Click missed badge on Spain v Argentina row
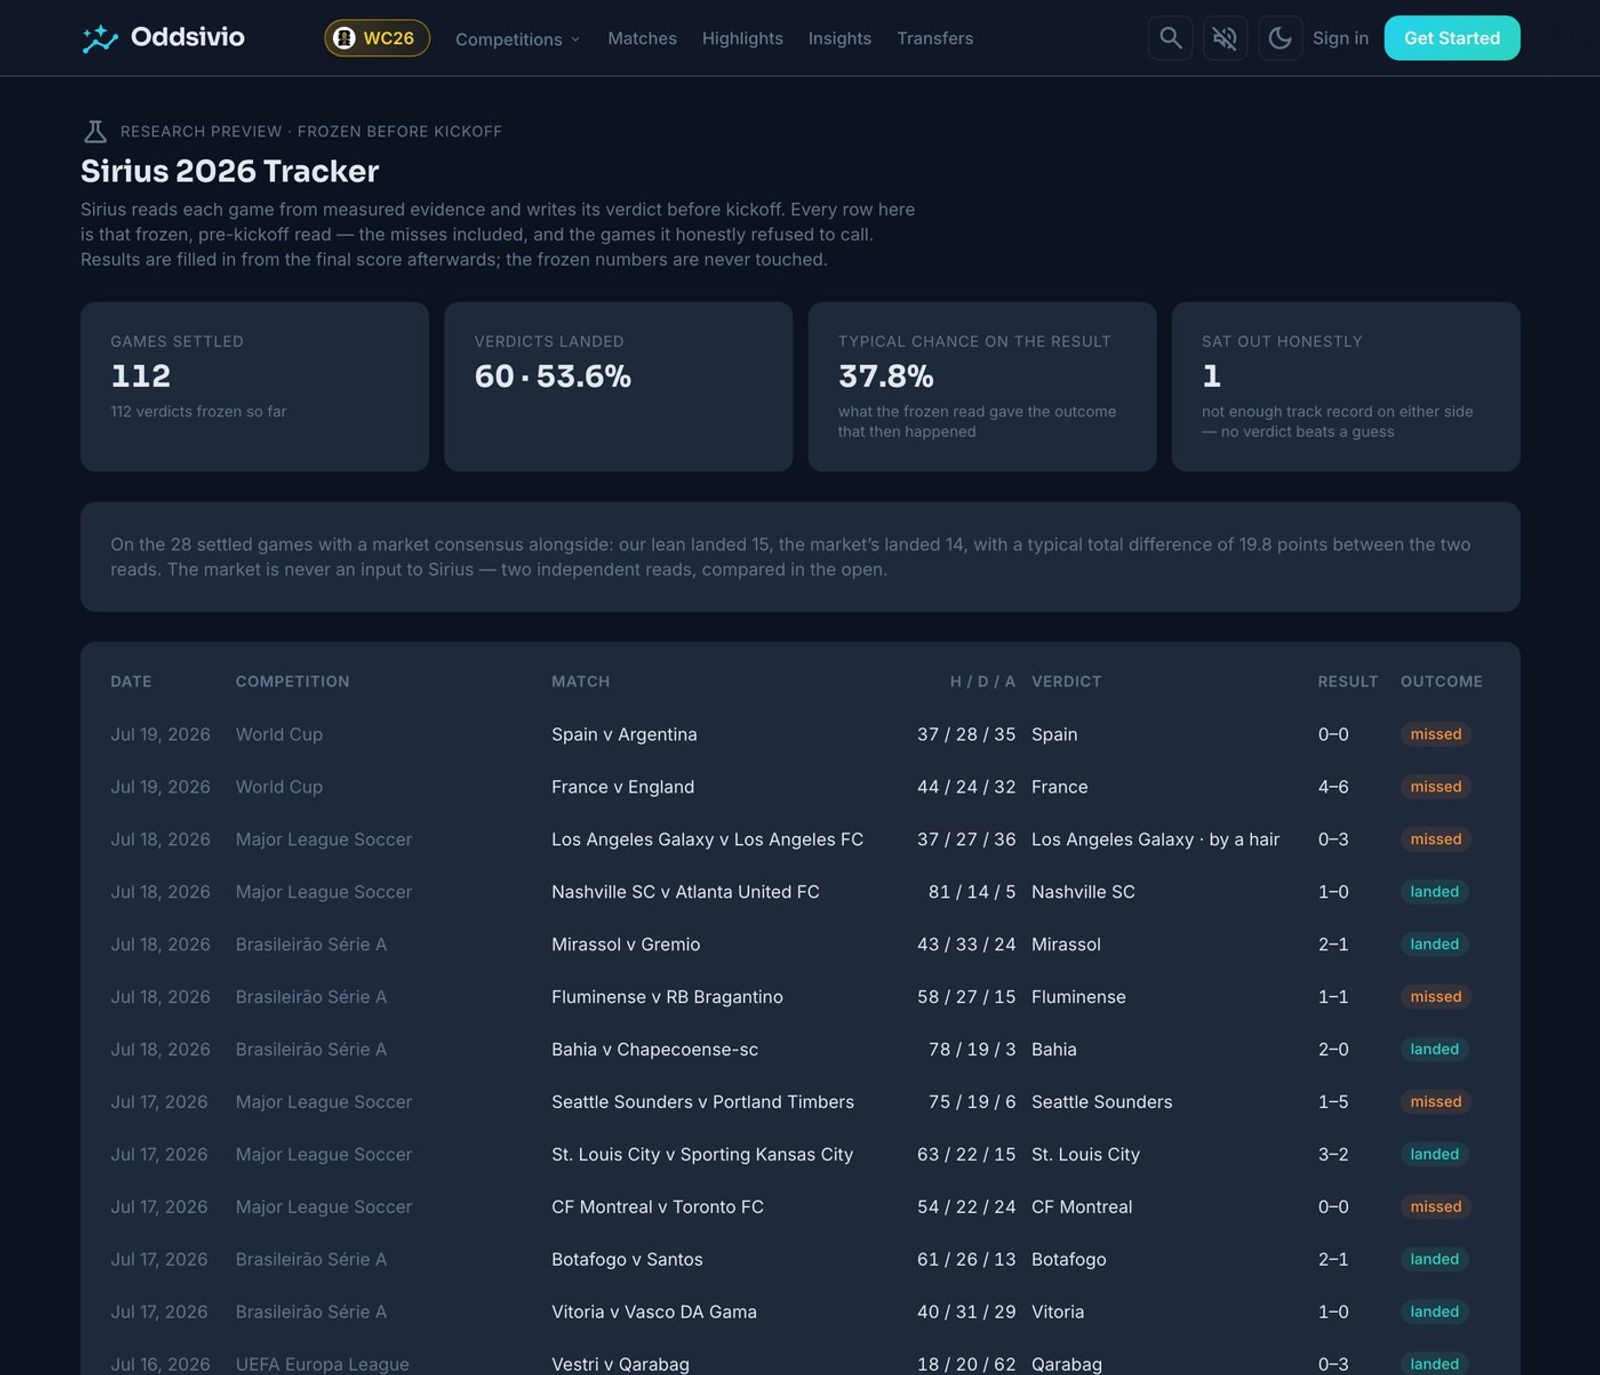Image resolution: width=1600 pixels, height=1375 pixels. pos(1435,734)
